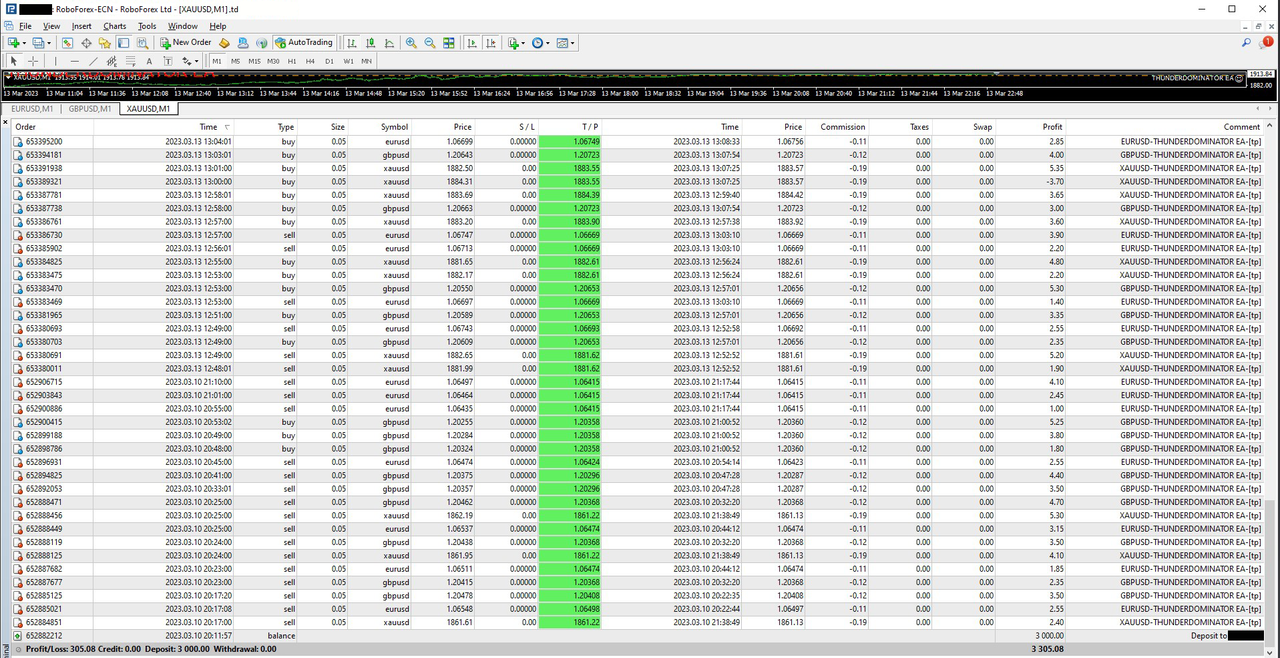Image resolution: width=1280 pixels, height=658 pixels.
Task: Switch timeframe to H1
Action: tap(292, 61)
